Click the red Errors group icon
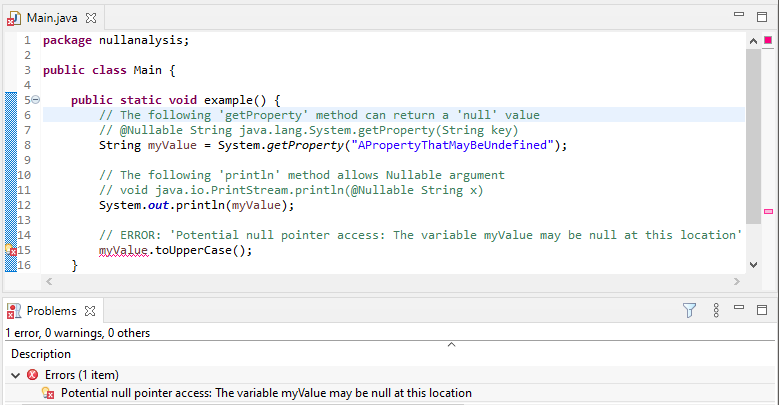779x405 pixels. tap(32, 375)
